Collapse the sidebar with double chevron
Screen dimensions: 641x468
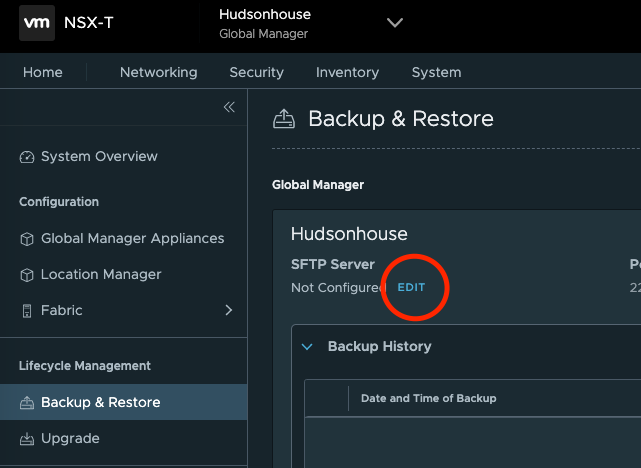pyautogui.click(x=229, y=107)
